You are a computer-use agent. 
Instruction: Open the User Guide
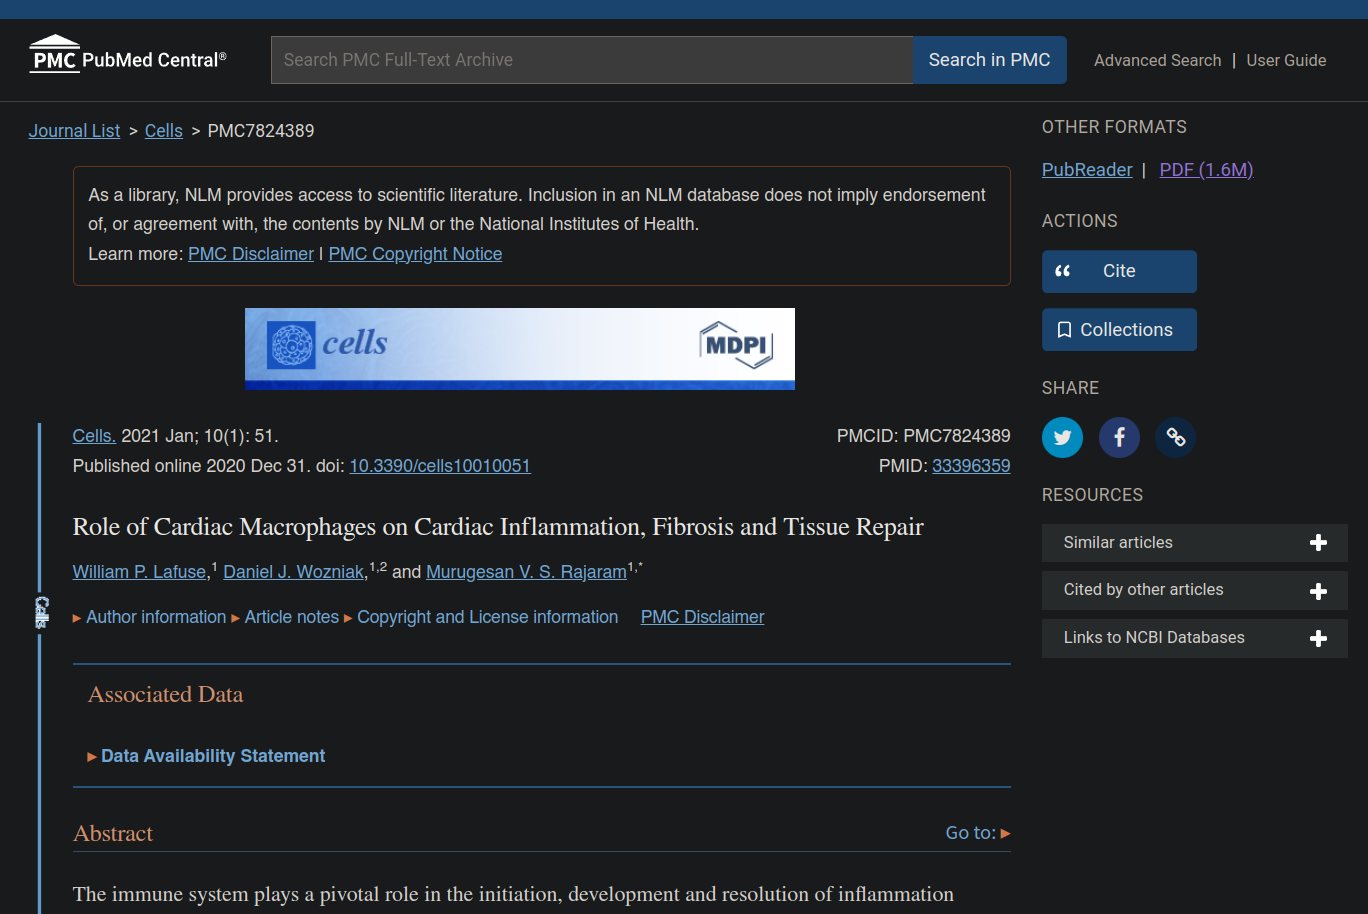click(x=1286, y=60)
